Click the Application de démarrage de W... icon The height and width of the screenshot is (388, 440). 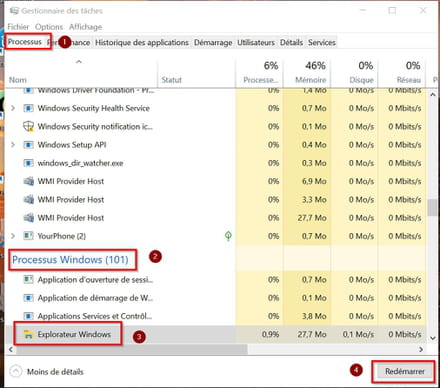tap(28, 298)
